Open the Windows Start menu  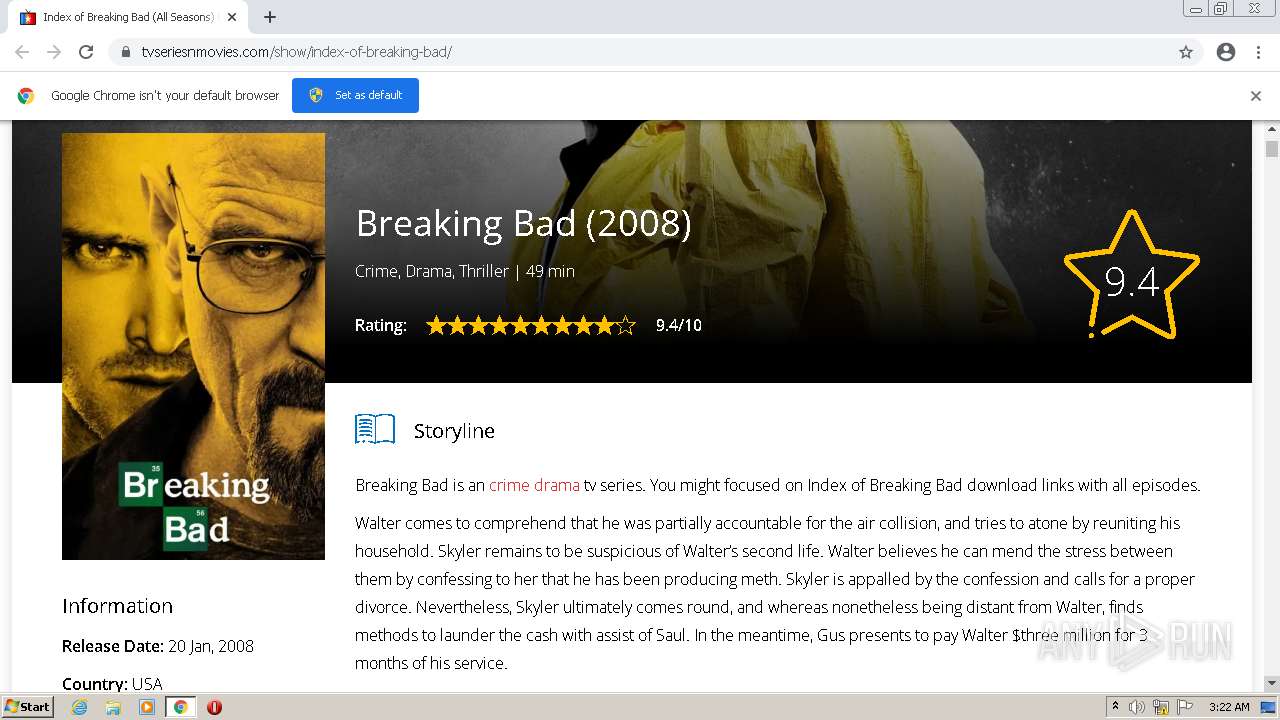[27, 707]
